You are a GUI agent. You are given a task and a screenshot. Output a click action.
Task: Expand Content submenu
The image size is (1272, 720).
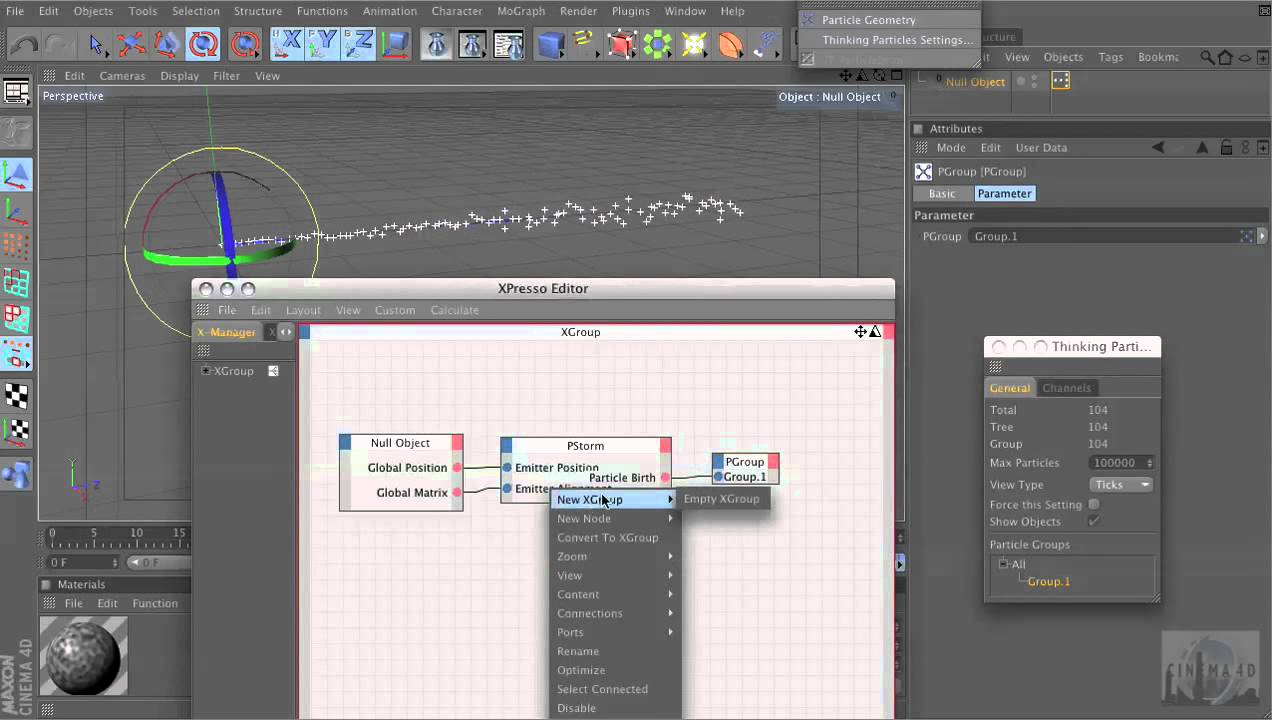616,595
